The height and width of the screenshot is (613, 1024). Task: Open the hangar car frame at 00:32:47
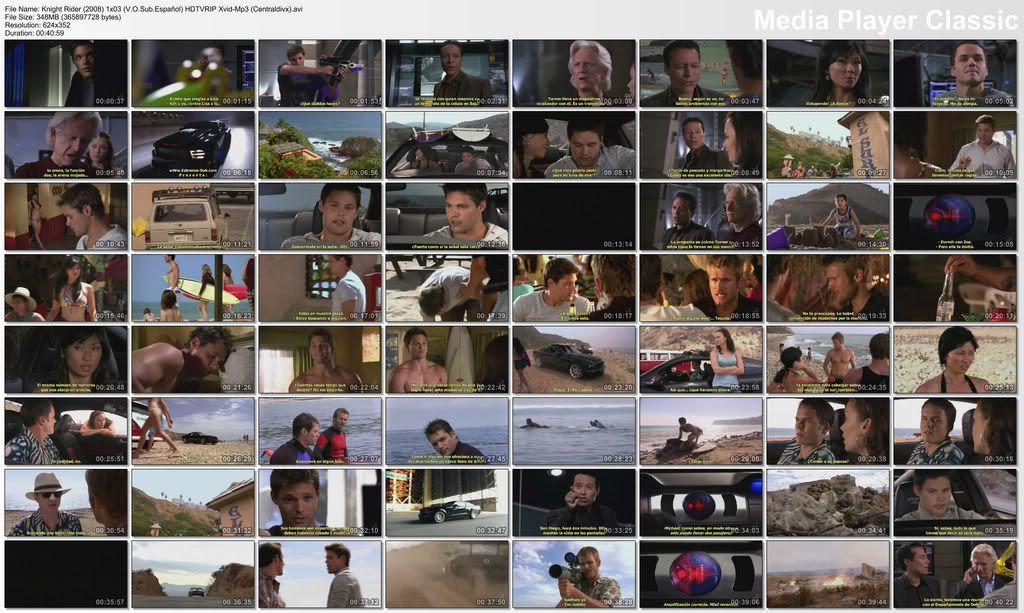[447, 503]
